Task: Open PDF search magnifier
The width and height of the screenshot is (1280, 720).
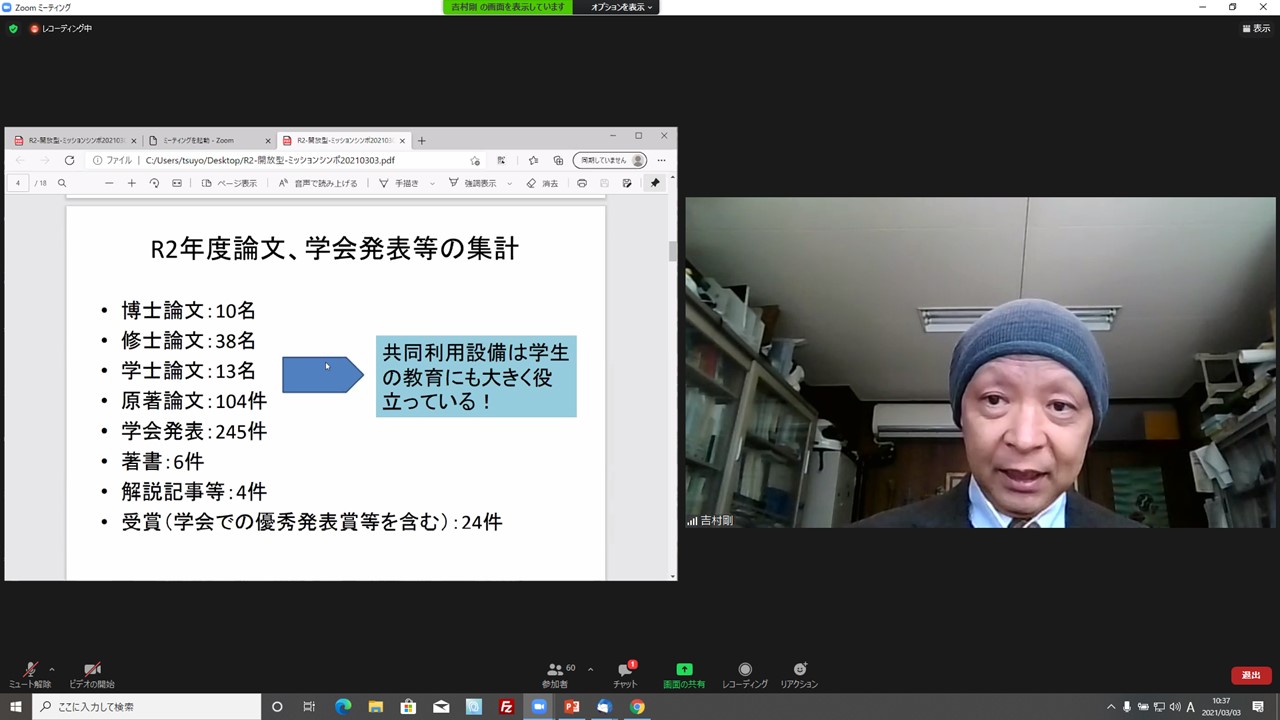Action: click(x=62, y=183)
